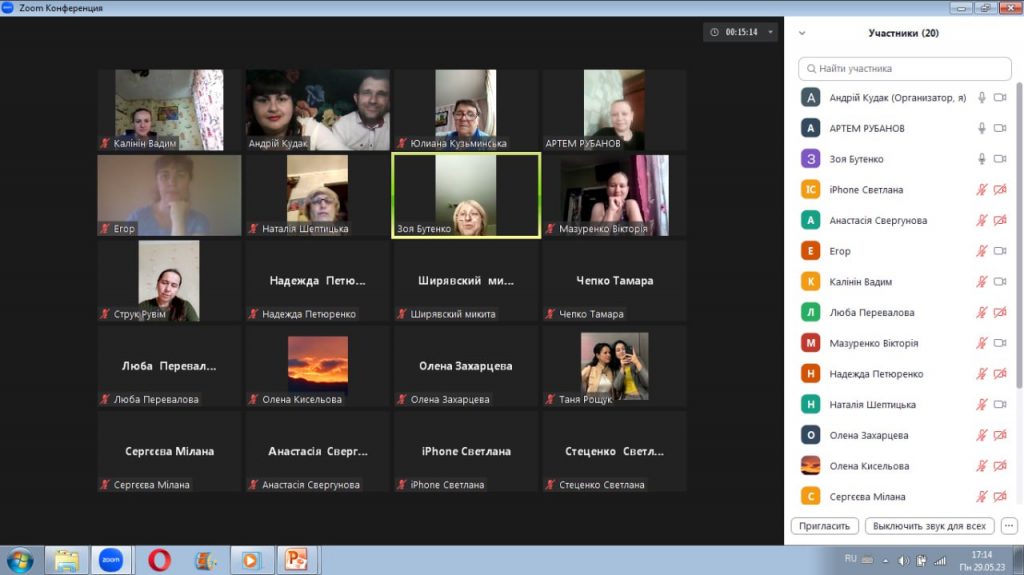
Task: Click camera-off icon for Надежда Петюренко in list
Action: click(1000, 374)
